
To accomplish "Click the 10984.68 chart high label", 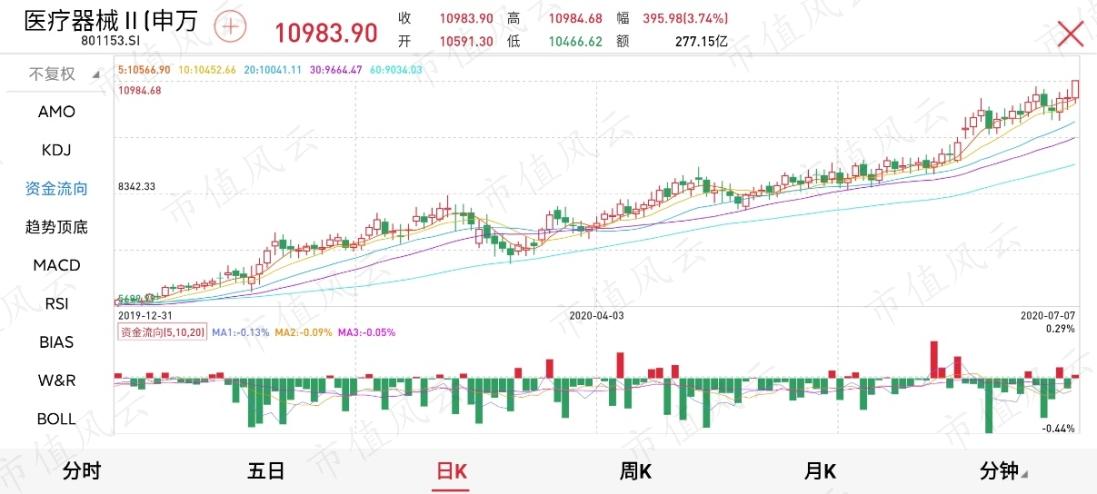I will tap(140, 90).
